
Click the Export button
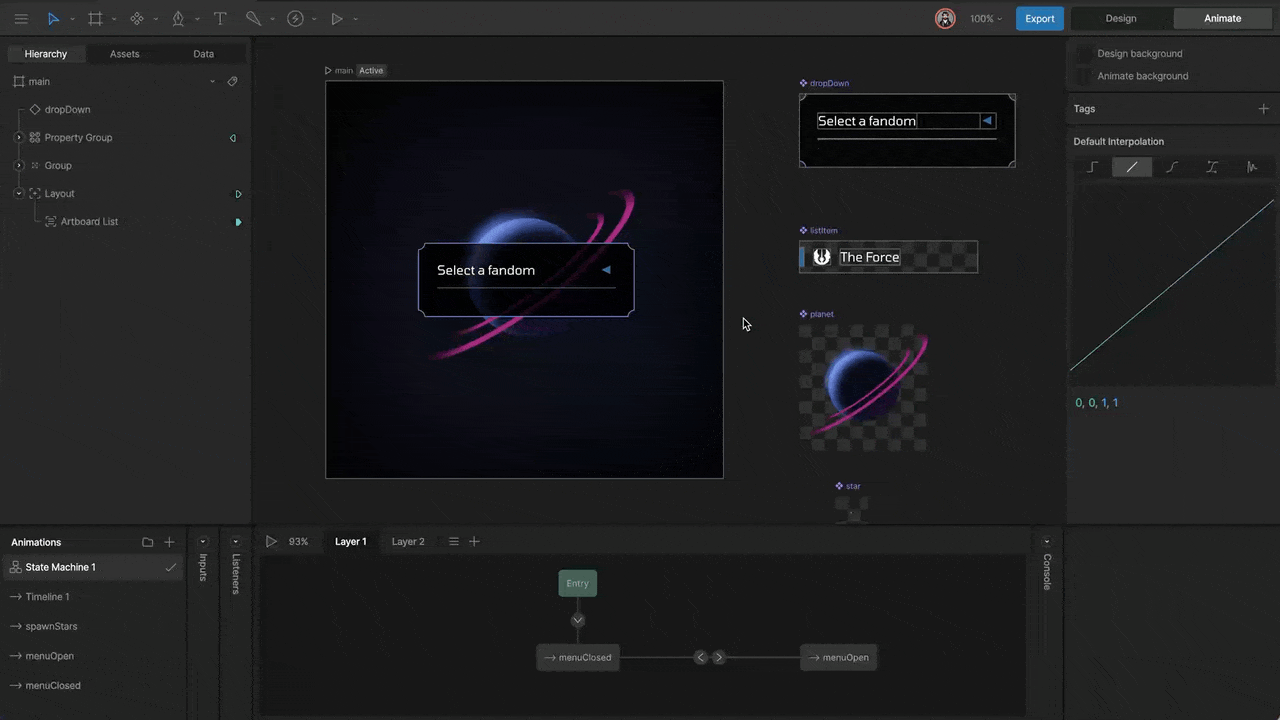[x=1039, y=19]
